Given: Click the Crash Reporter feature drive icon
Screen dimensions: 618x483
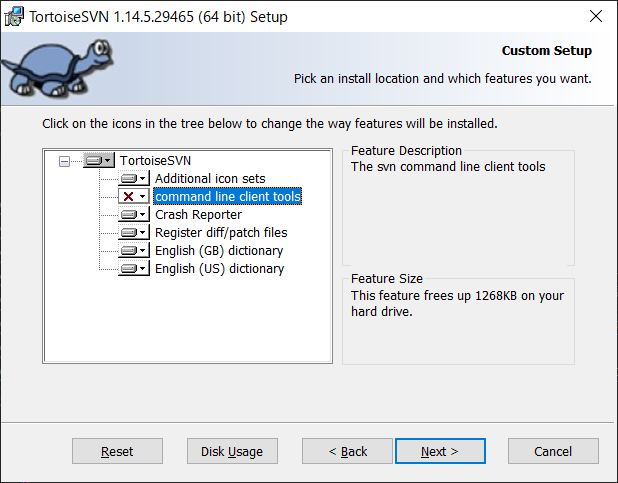Looking at the screenshot, I should 129,214.
